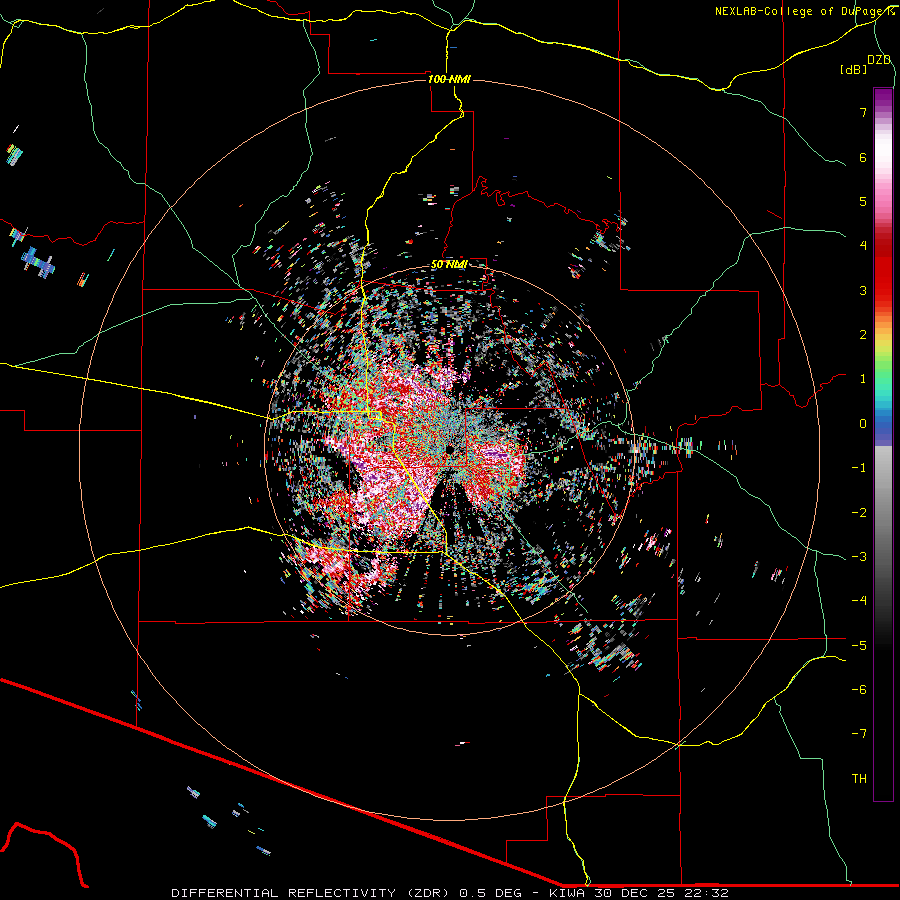
Task: Click the TH threshold label in legend
Action: (x=859, y=778)
